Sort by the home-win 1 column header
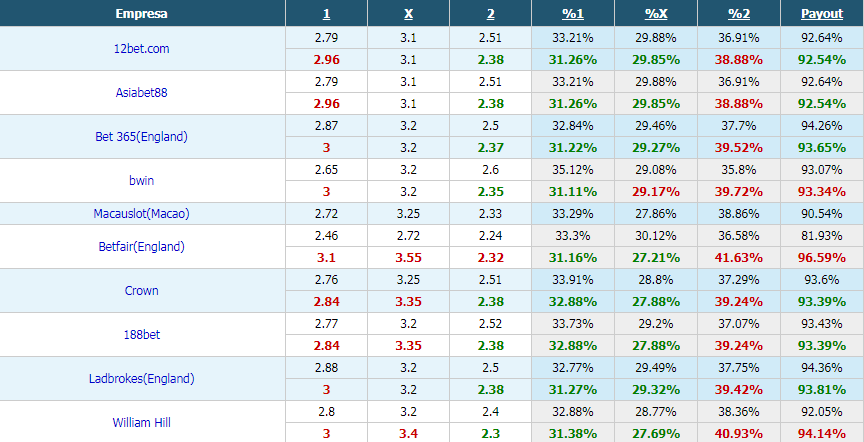The height and width of the screenshot is (442, 864). 327,14
